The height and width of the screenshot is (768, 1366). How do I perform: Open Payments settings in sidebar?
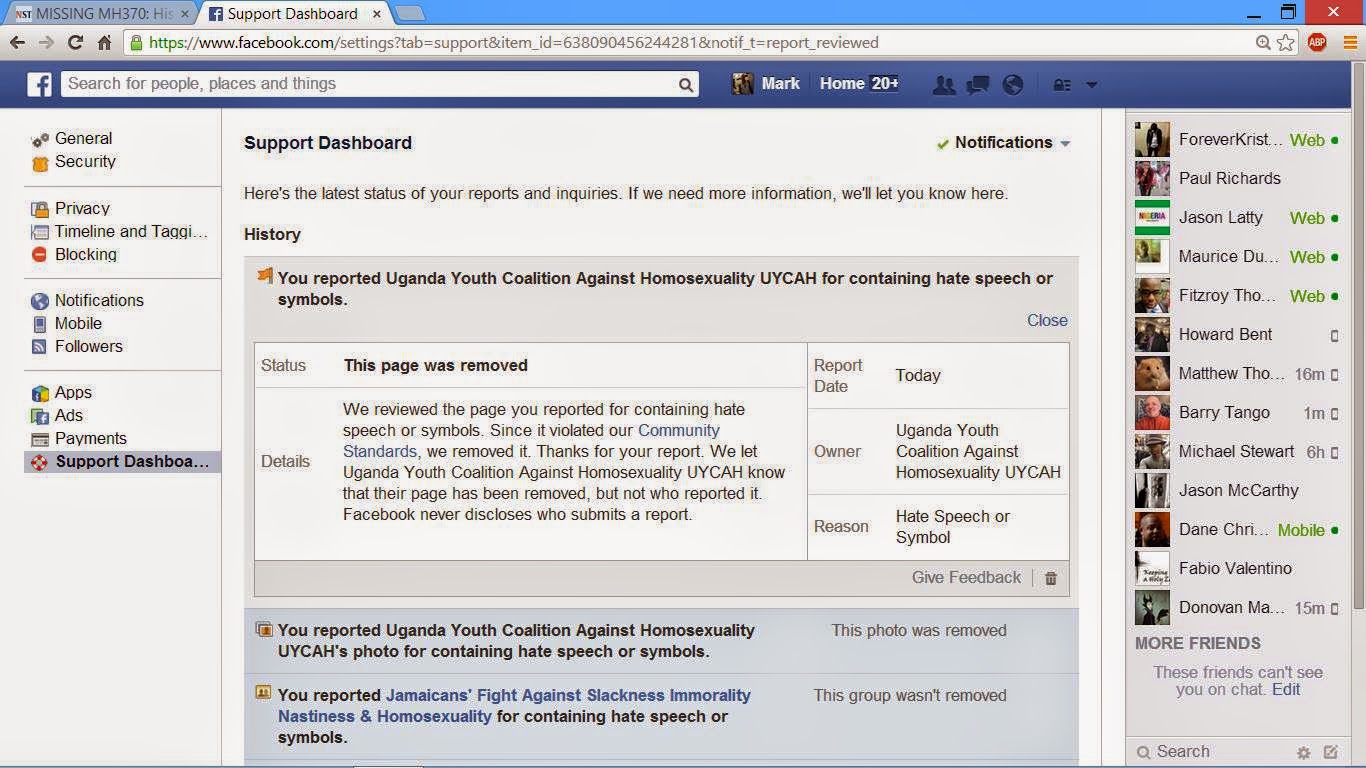click(91, 438)
